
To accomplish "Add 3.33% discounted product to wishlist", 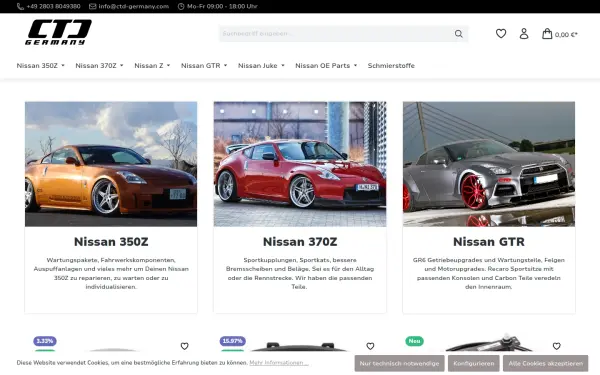I will click(184, 346).
